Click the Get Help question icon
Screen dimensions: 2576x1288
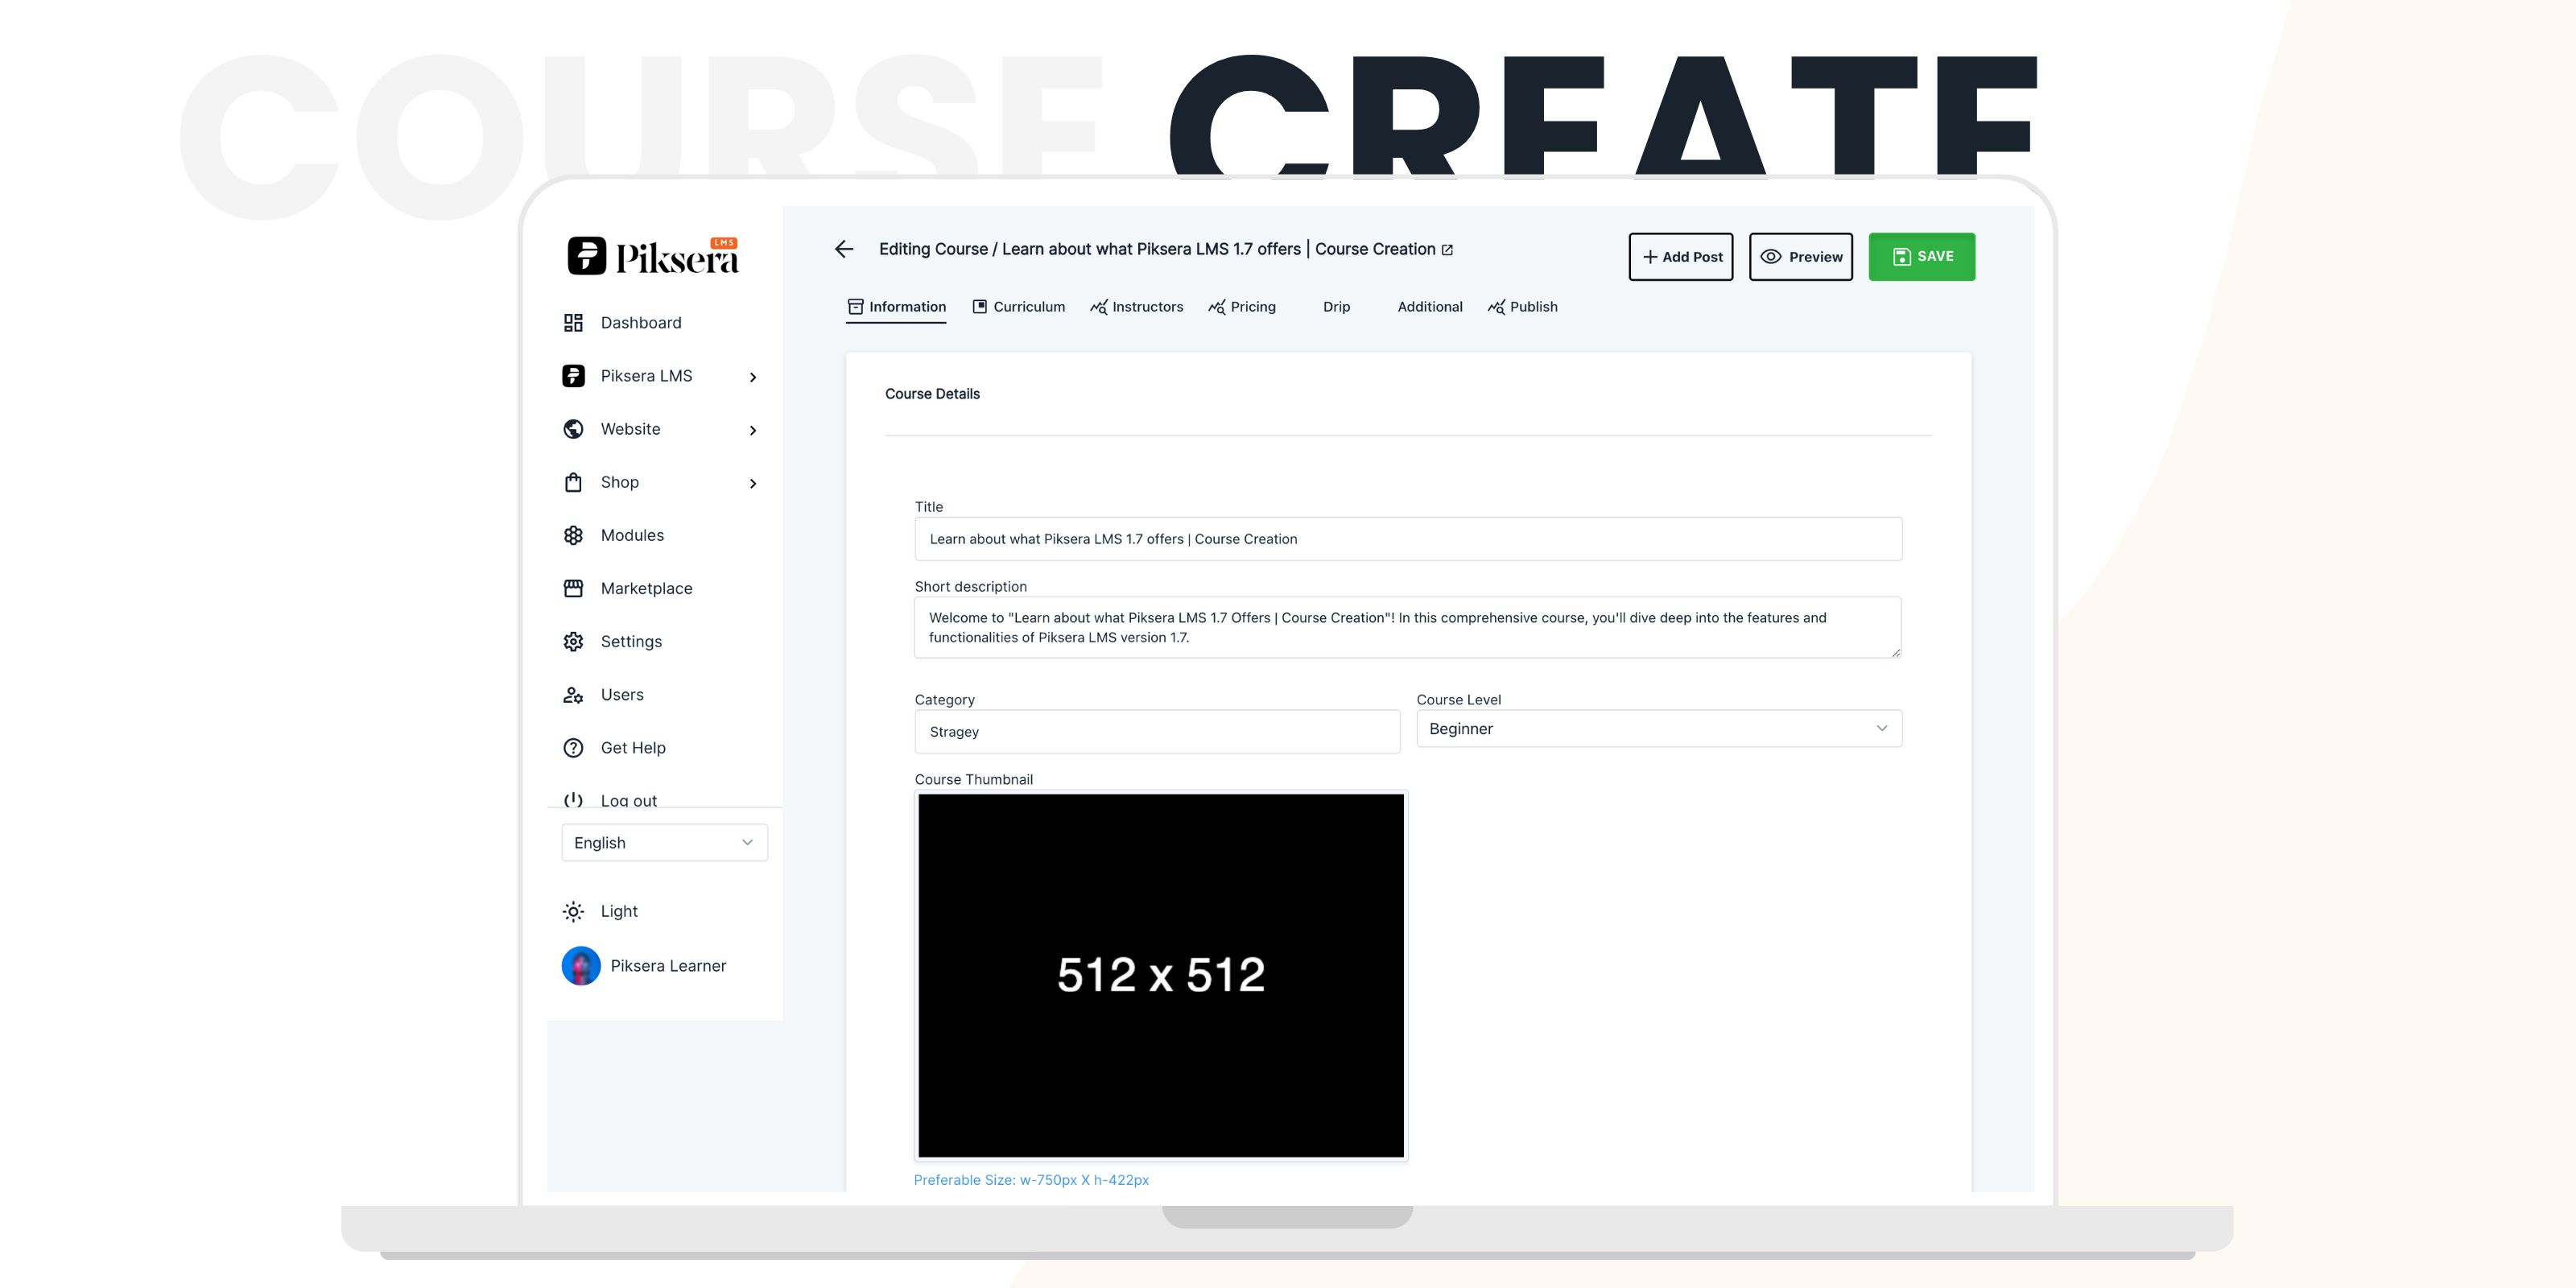point(573,748)
